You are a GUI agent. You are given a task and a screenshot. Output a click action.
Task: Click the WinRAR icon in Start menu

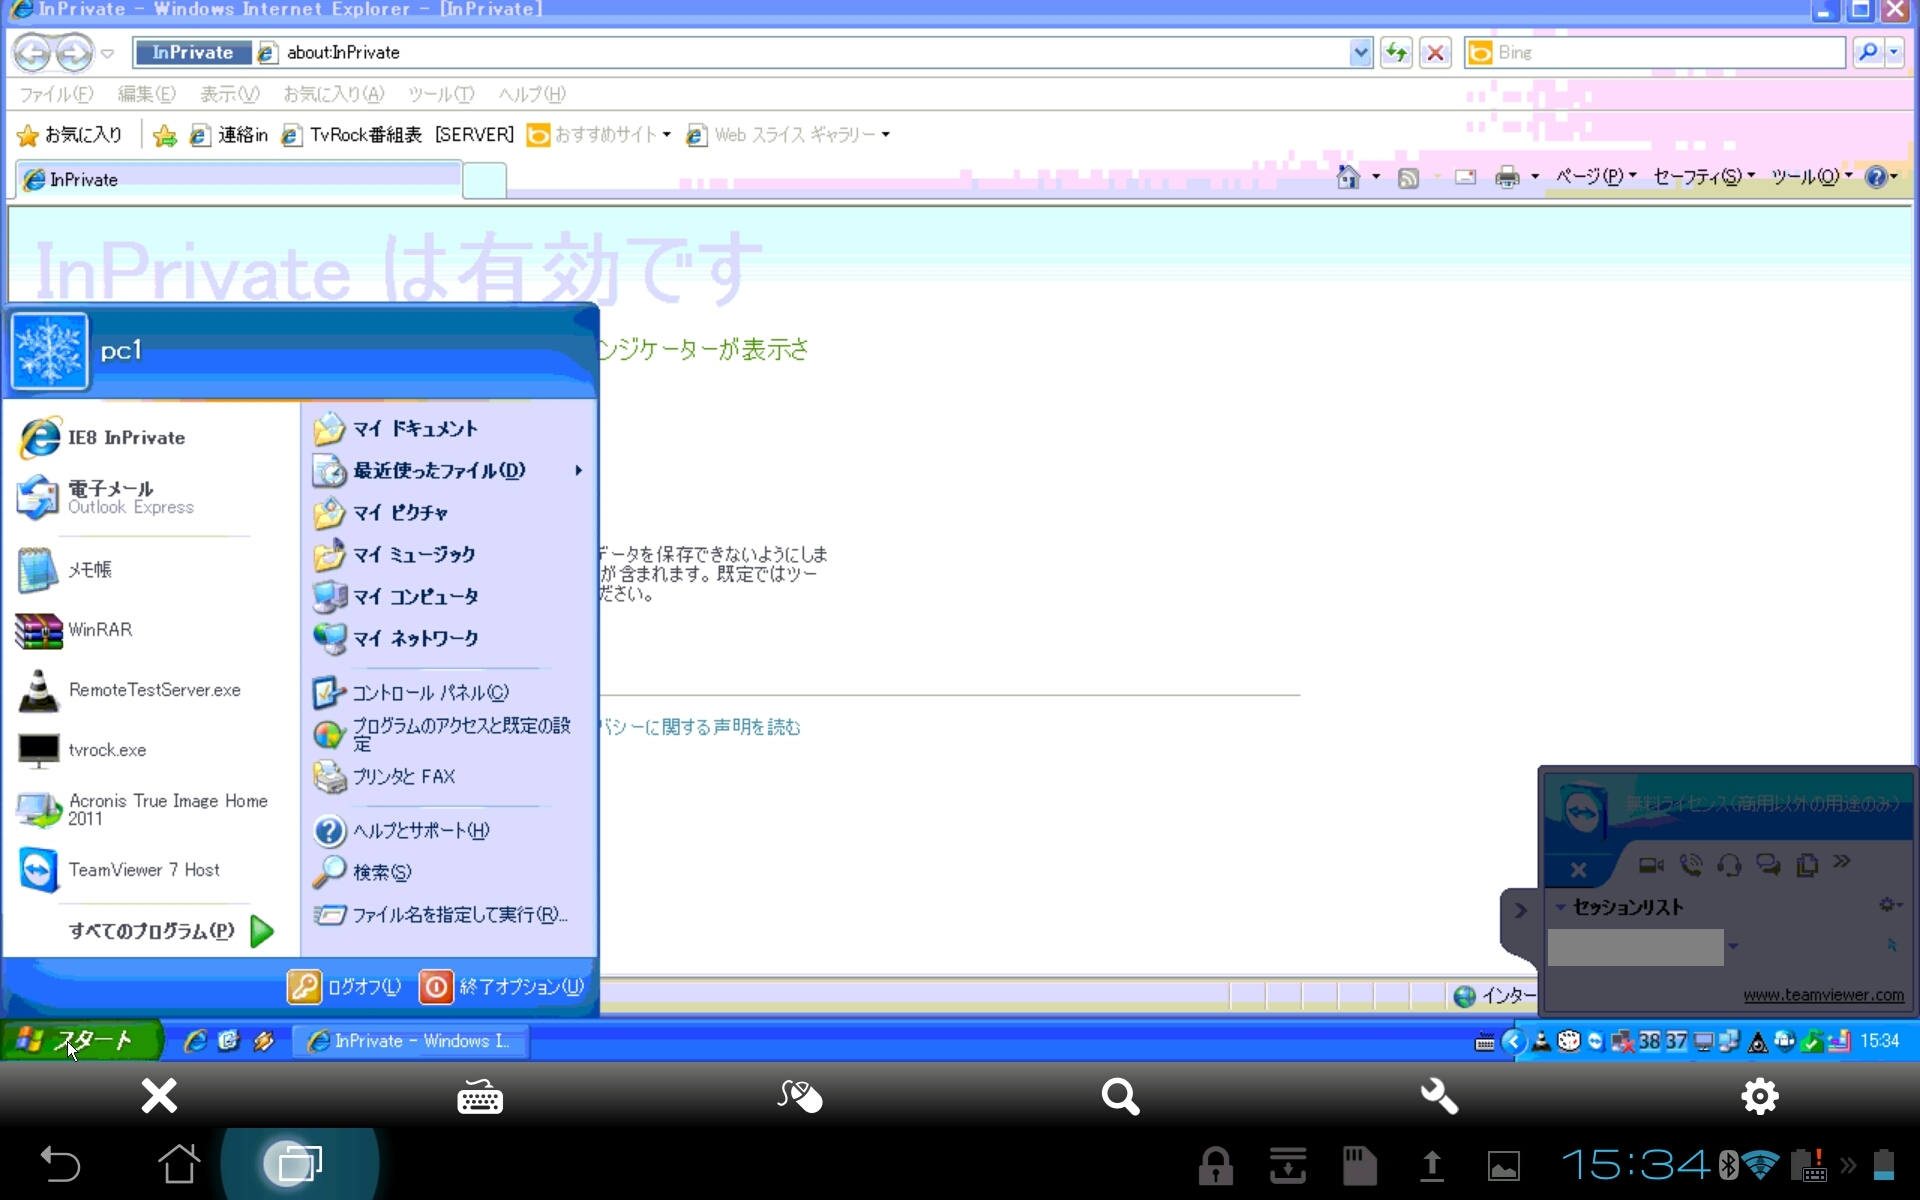pyautogui.click(x=39, y=630)
